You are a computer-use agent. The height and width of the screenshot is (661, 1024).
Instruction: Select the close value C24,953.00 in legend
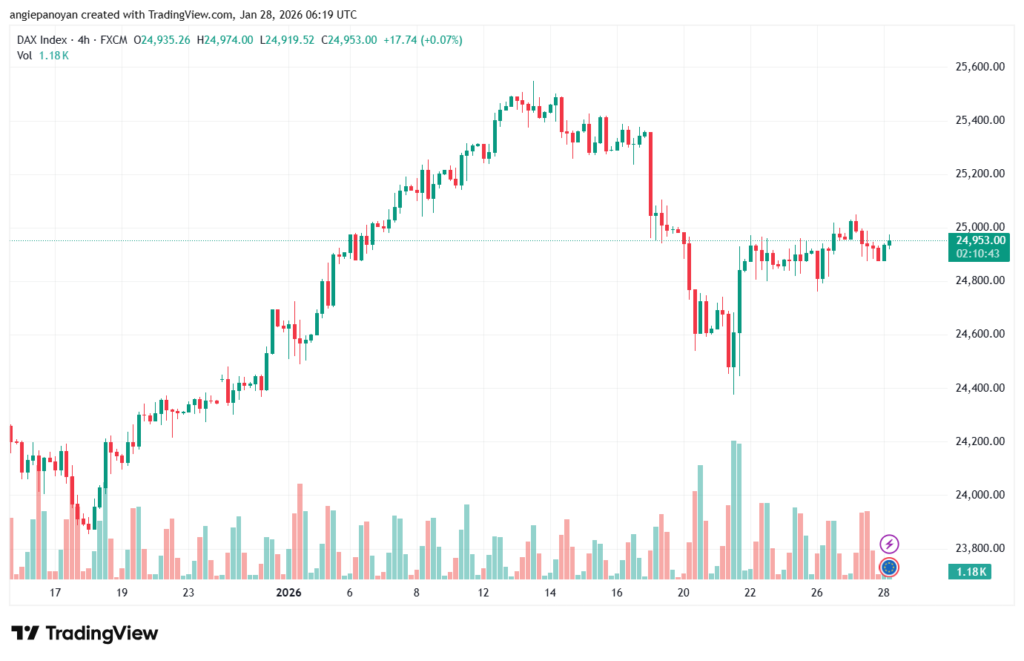tap(342, 39)
